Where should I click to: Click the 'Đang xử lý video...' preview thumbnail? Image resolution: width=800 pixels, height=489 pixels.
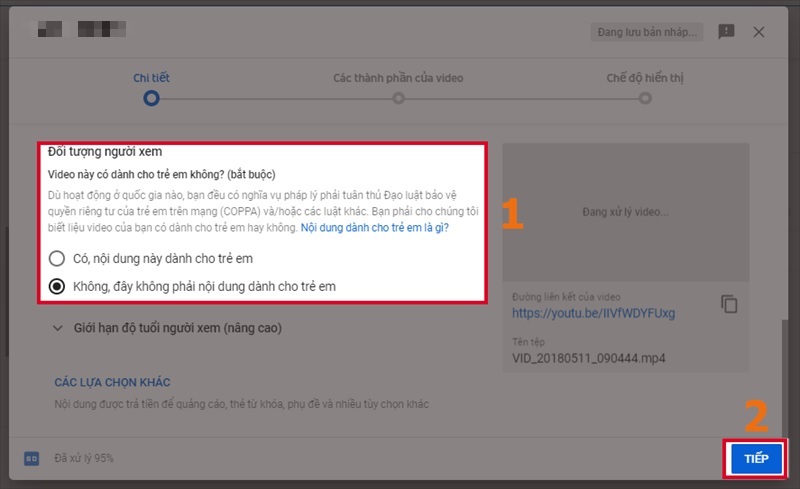click(624, 212)
